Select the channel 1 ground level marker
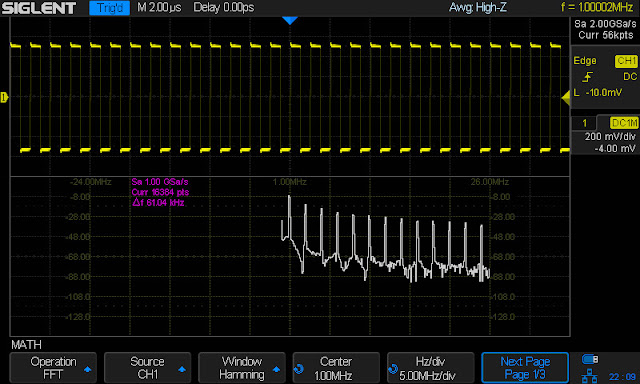This screenshot has width=640, height=384. coord(4,97)
